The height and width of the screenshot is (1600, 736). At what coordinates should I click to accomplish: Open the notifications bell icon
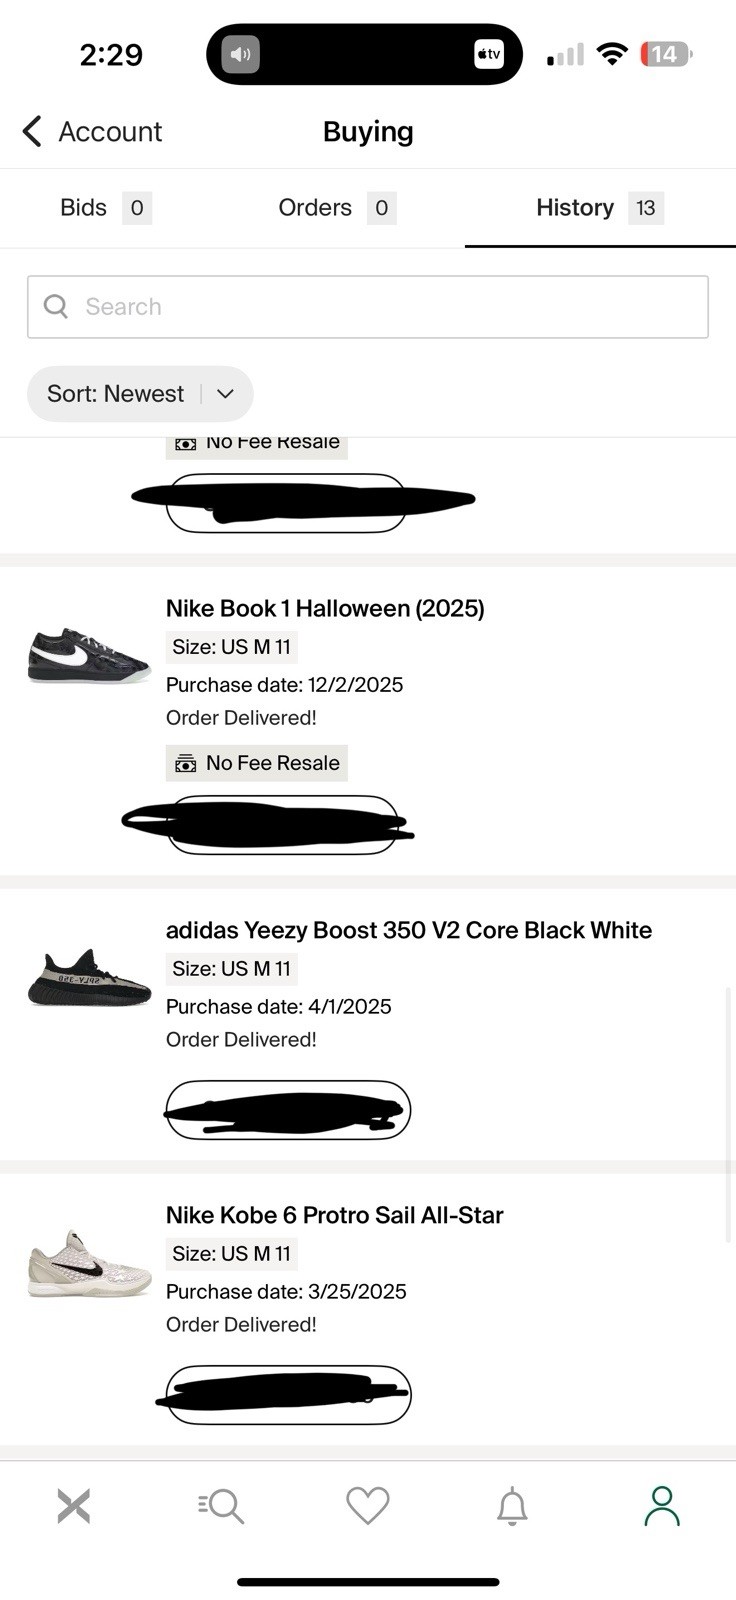click(x=513, y=1505)
